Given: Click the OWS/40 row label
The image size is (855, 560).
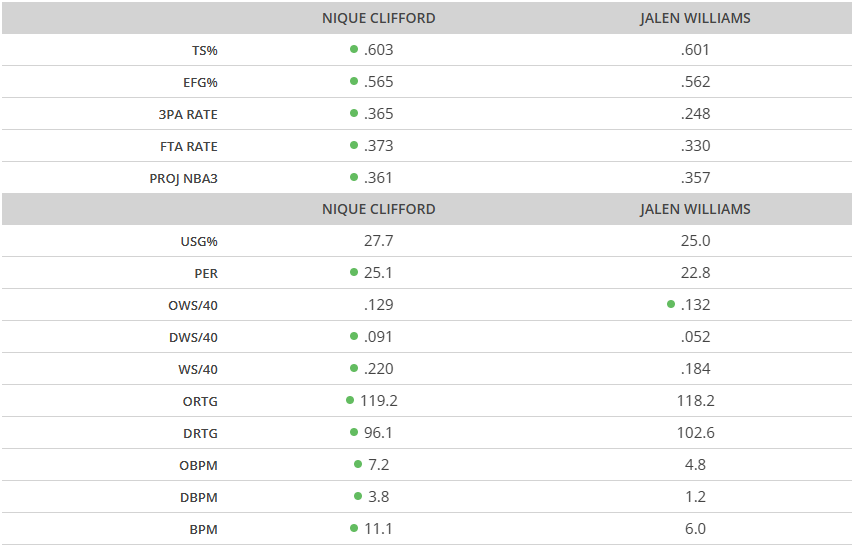Looking at the screenshot, I should [193, 306].
